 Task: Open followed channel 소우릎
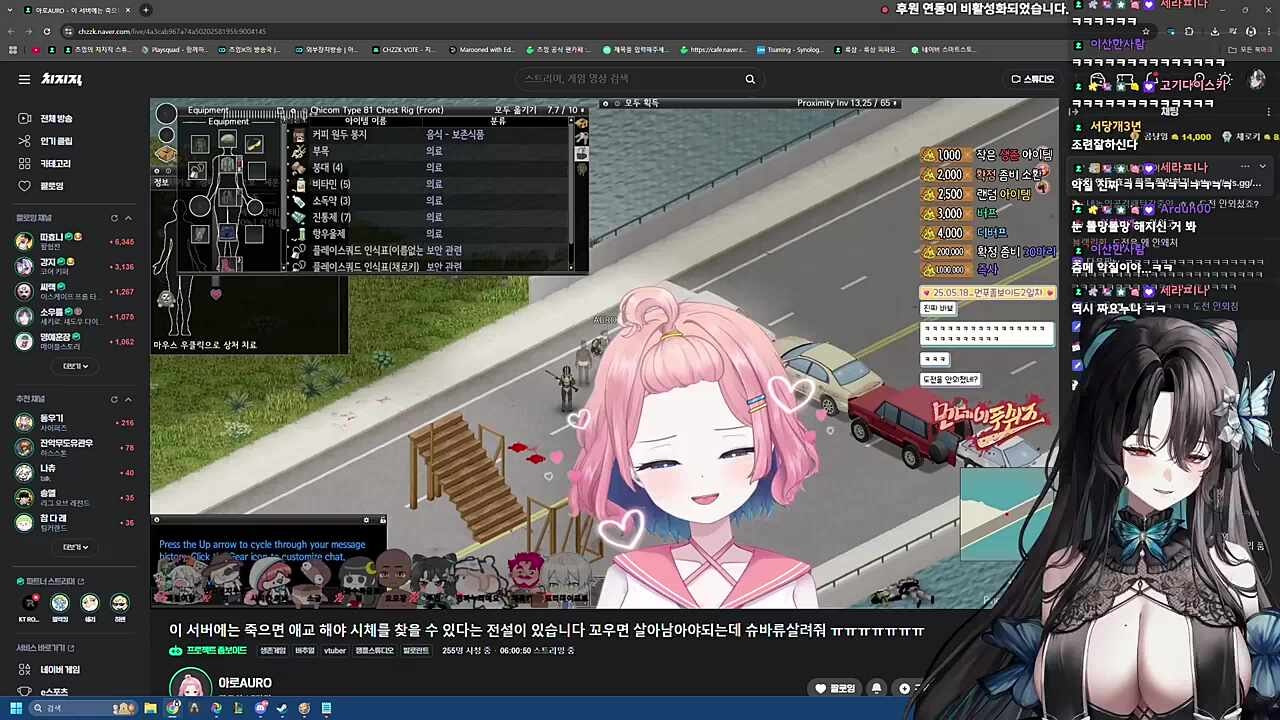pyautogui.click(x=74, y=316)
